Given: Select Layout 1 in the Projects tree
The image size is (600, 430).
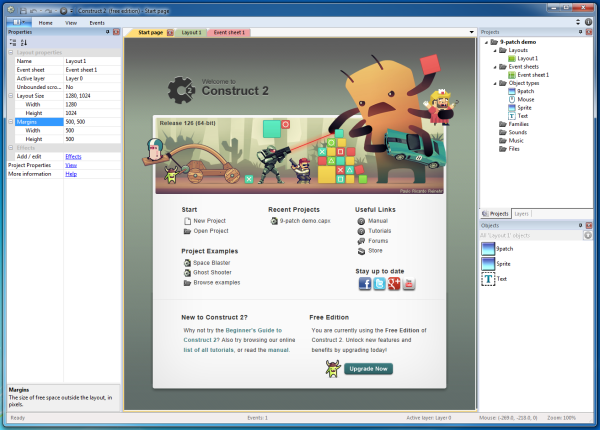Looking at the screenshot, I should pyautogui.click(x=523, y=59).
